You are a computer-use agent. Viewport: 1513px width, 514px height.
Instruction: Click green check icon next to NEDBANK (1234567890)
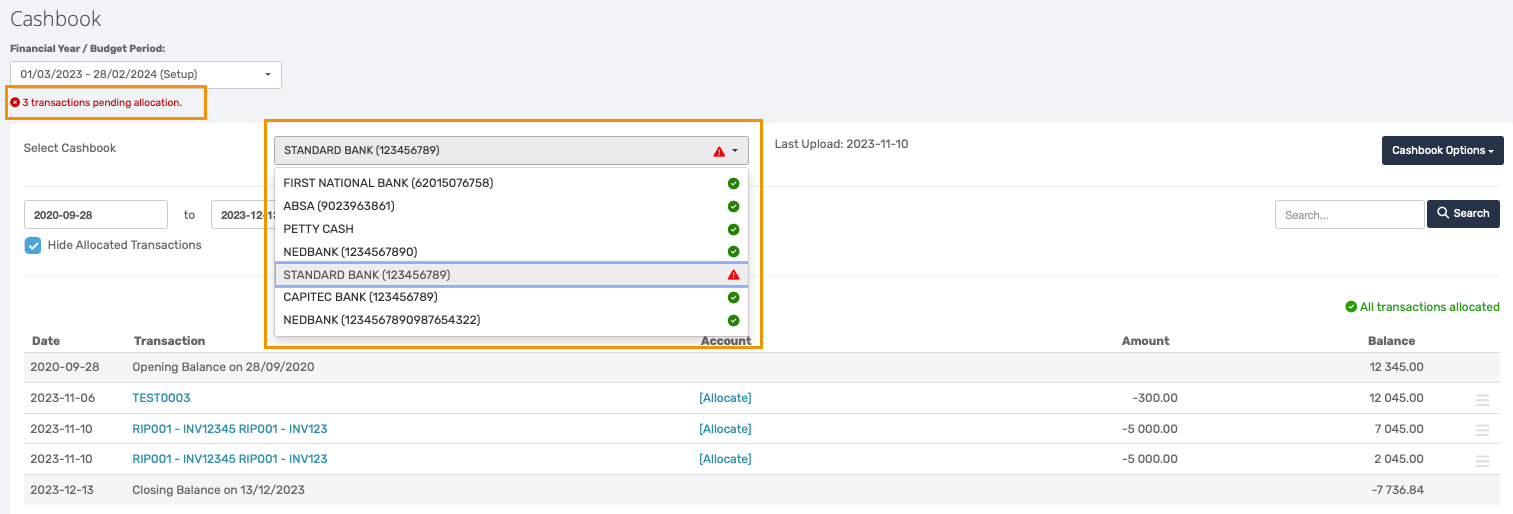(733, 252)
